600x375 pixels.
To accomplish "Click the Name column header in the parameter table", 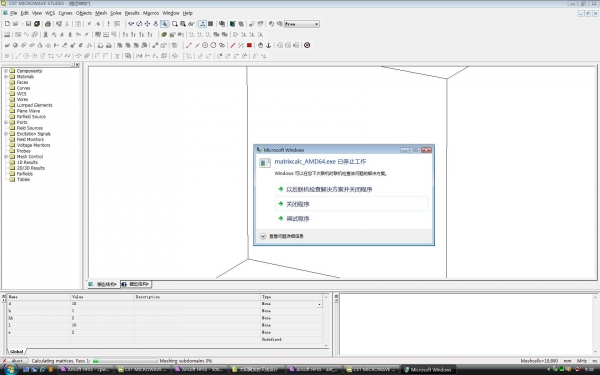I will 38,297.
